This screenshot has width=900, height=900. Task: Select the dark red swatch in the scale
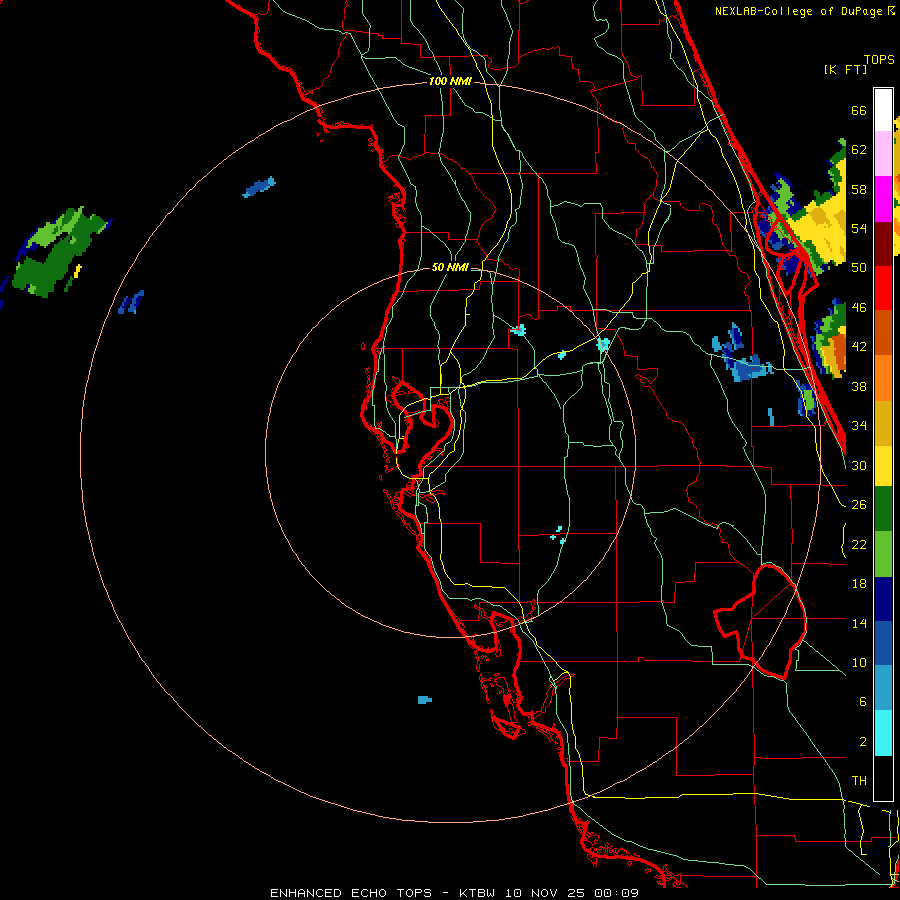point(883,245)
